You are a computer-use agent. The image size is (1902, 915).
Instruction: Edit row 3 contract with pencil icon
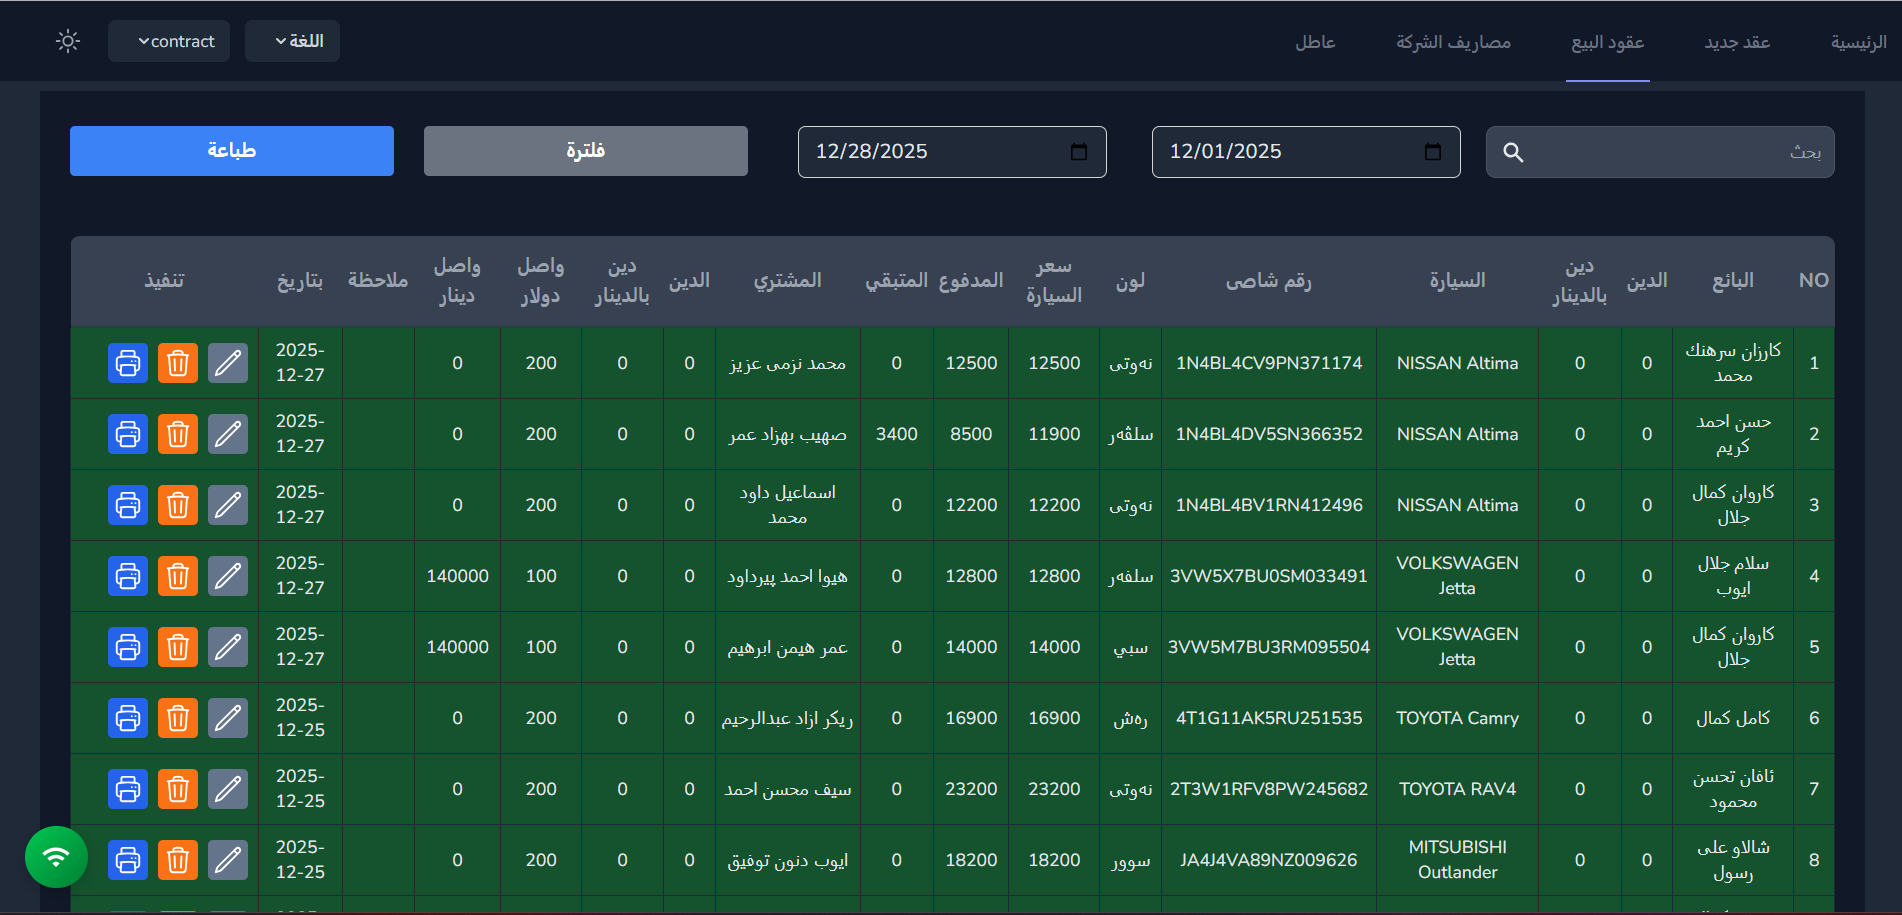pyautogui.click(x=228, y=505)
